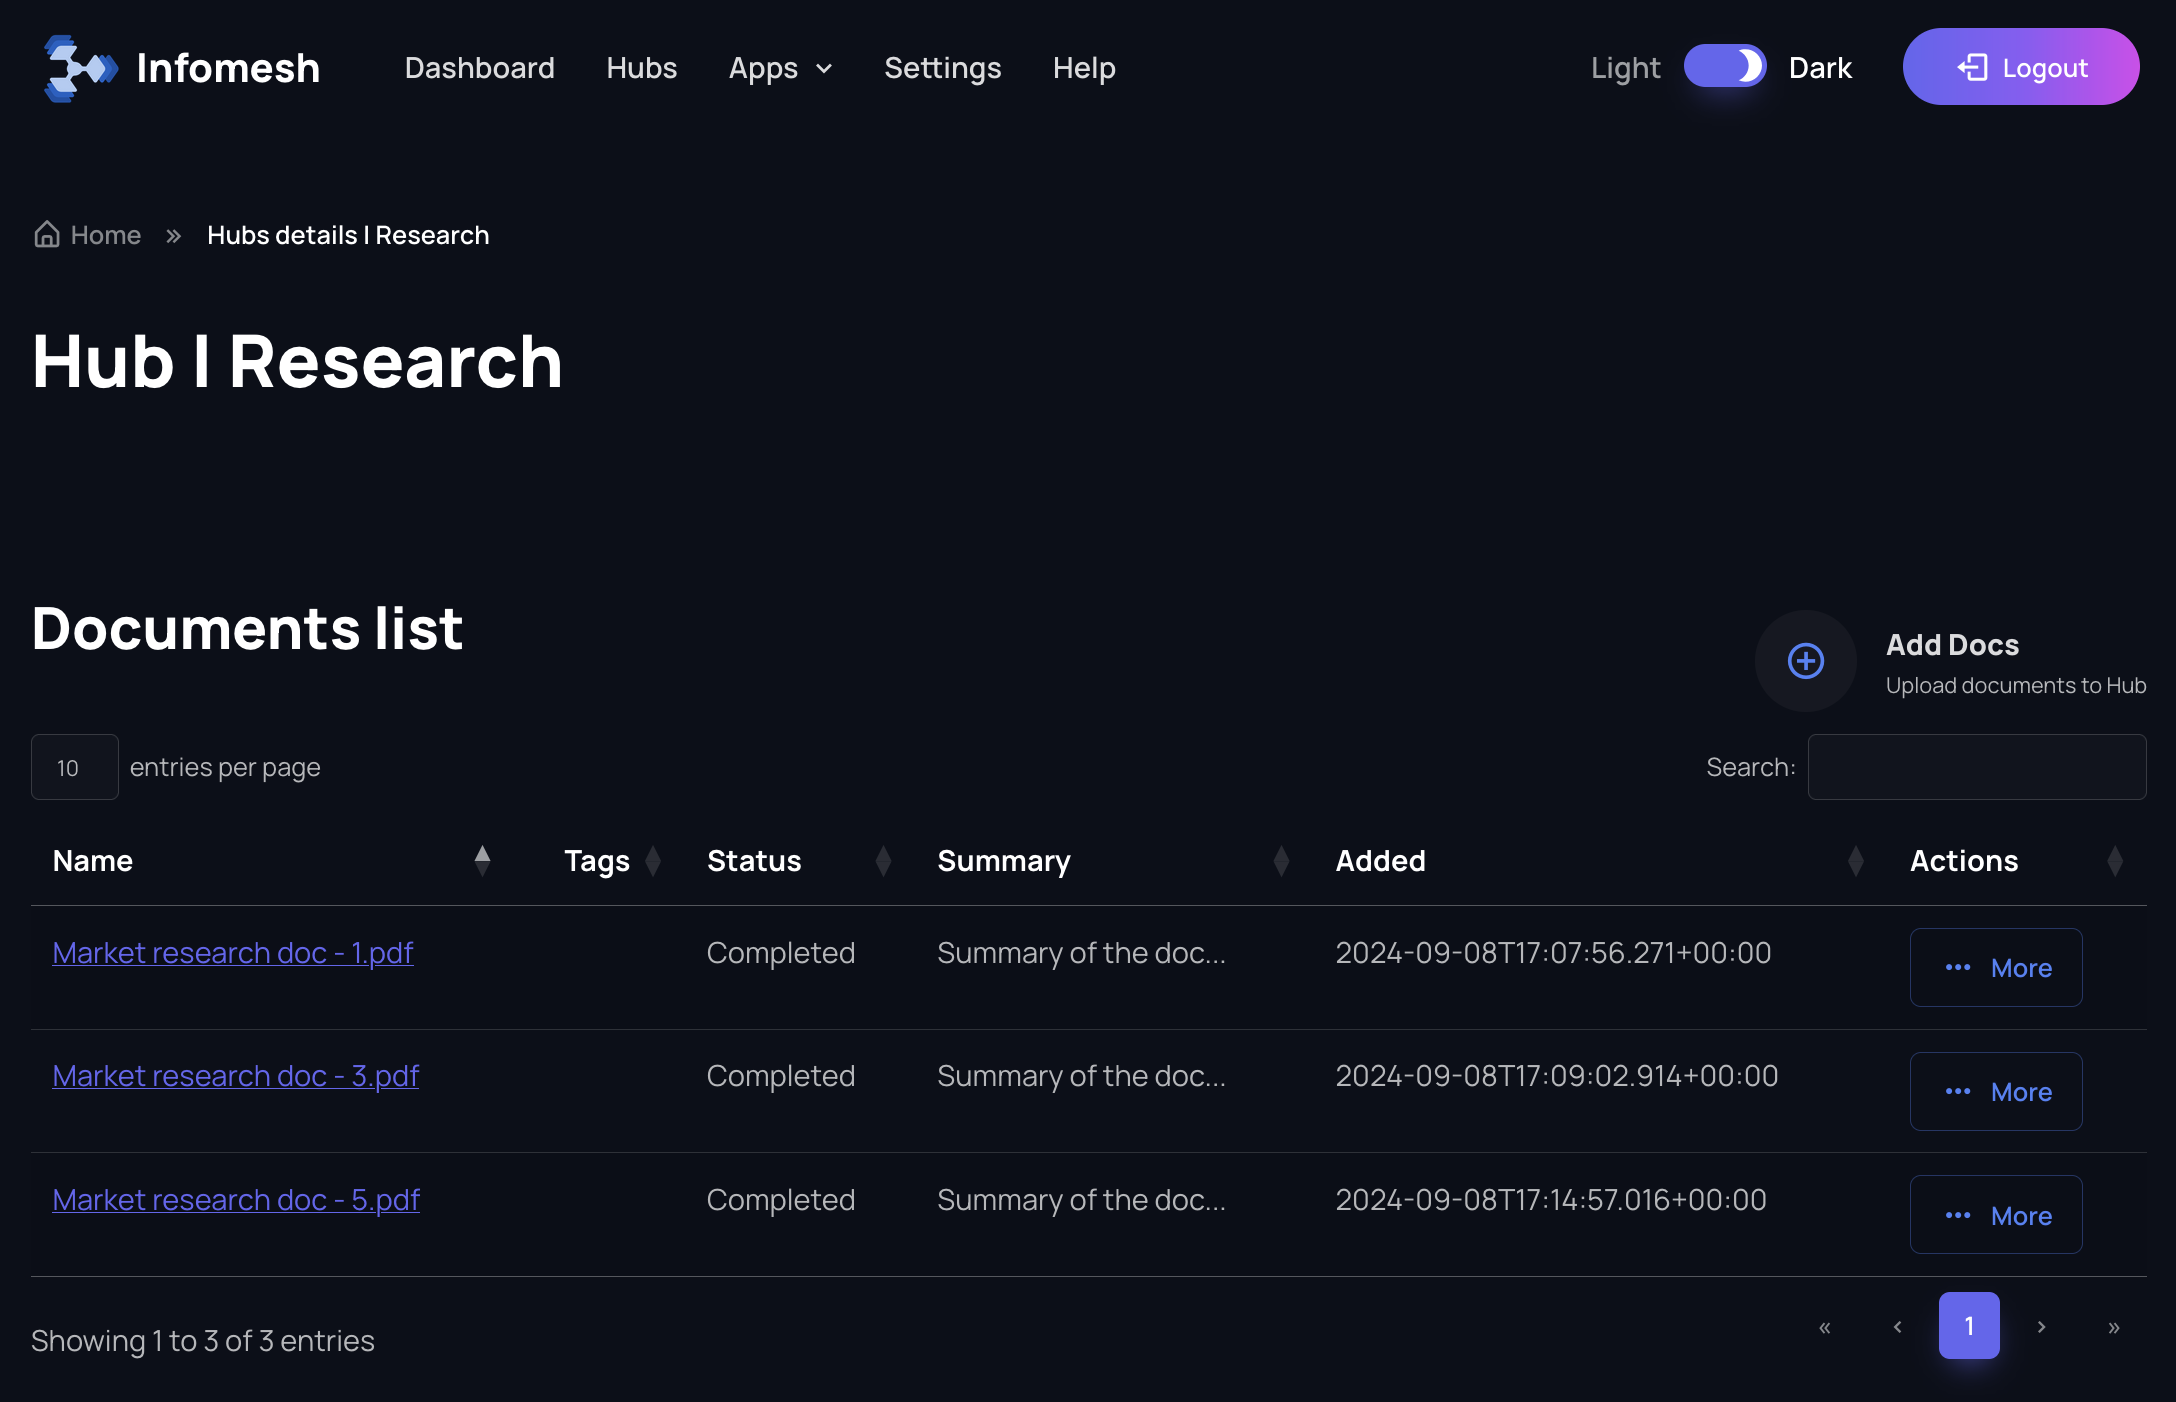Screen dimensions: 2176x1402
Task: Open Market research doc - 3.pdf link
Action: [x=235, y=1076]
